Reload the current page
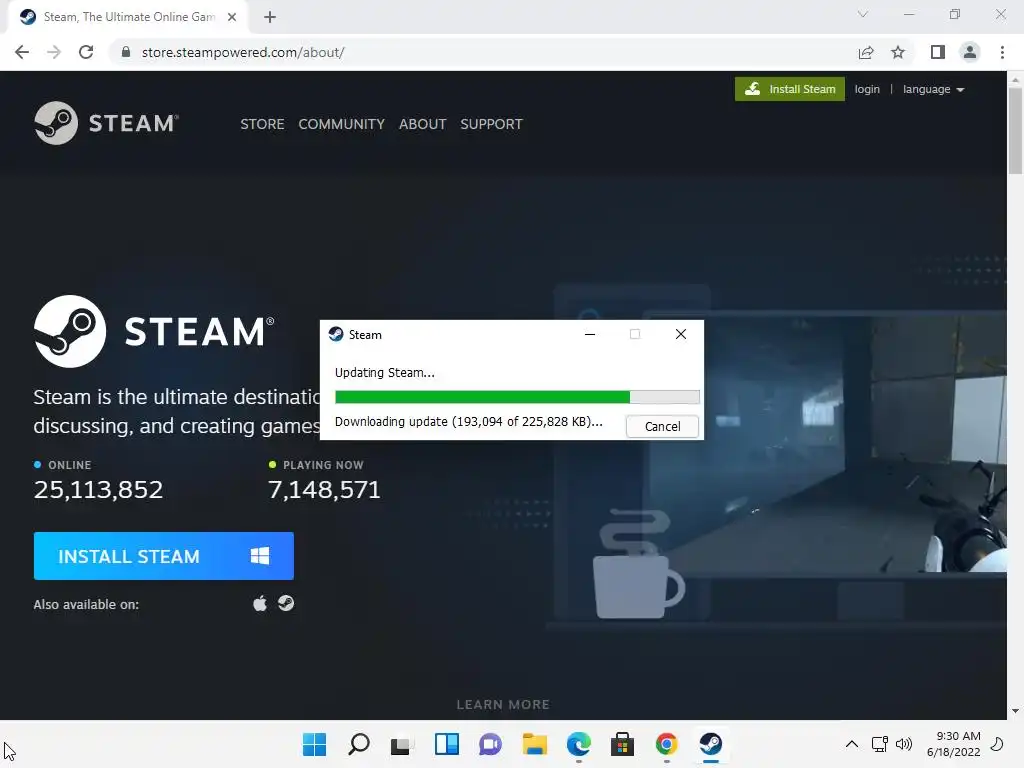 [86, 52]
